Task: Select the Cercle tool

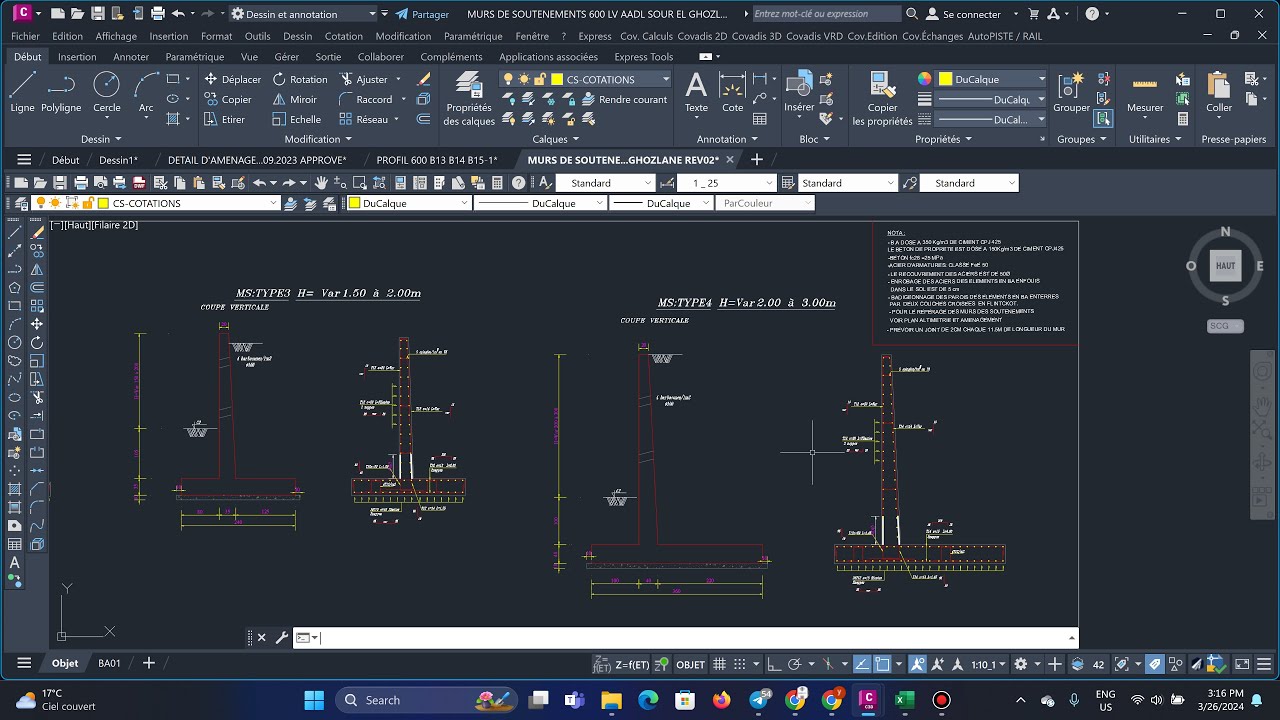Action: [x=107, y=93]
